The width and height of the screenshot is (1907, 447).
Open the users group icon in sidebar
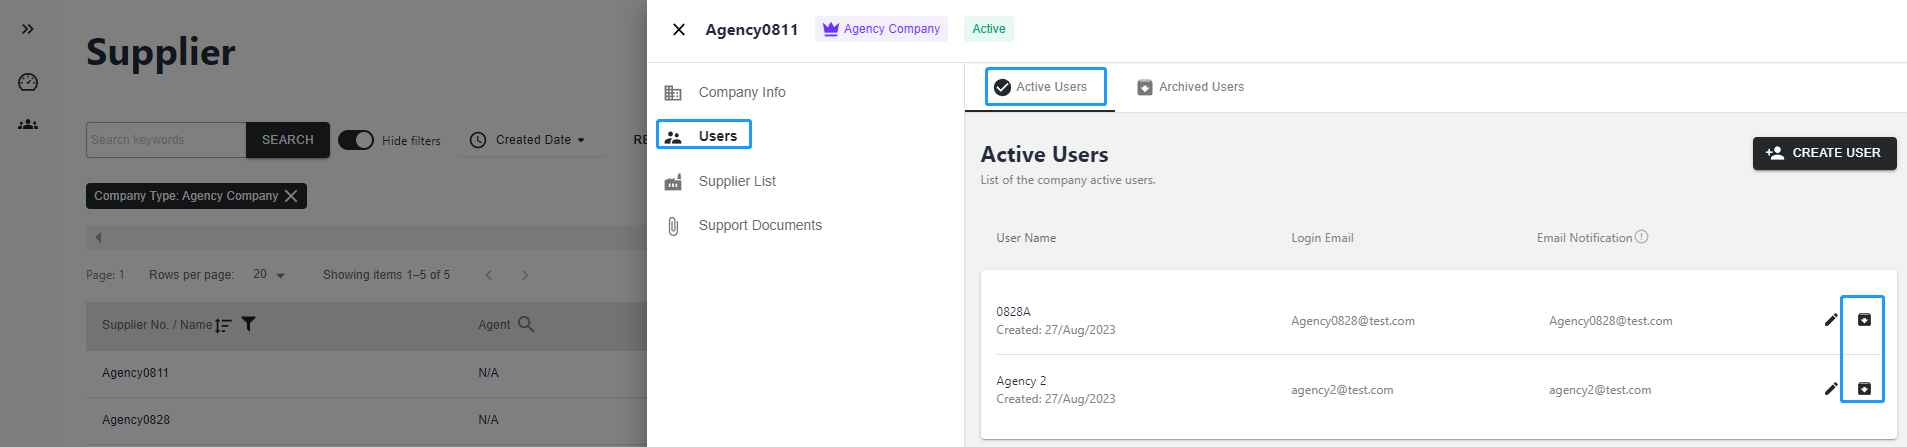coord(28,125)
